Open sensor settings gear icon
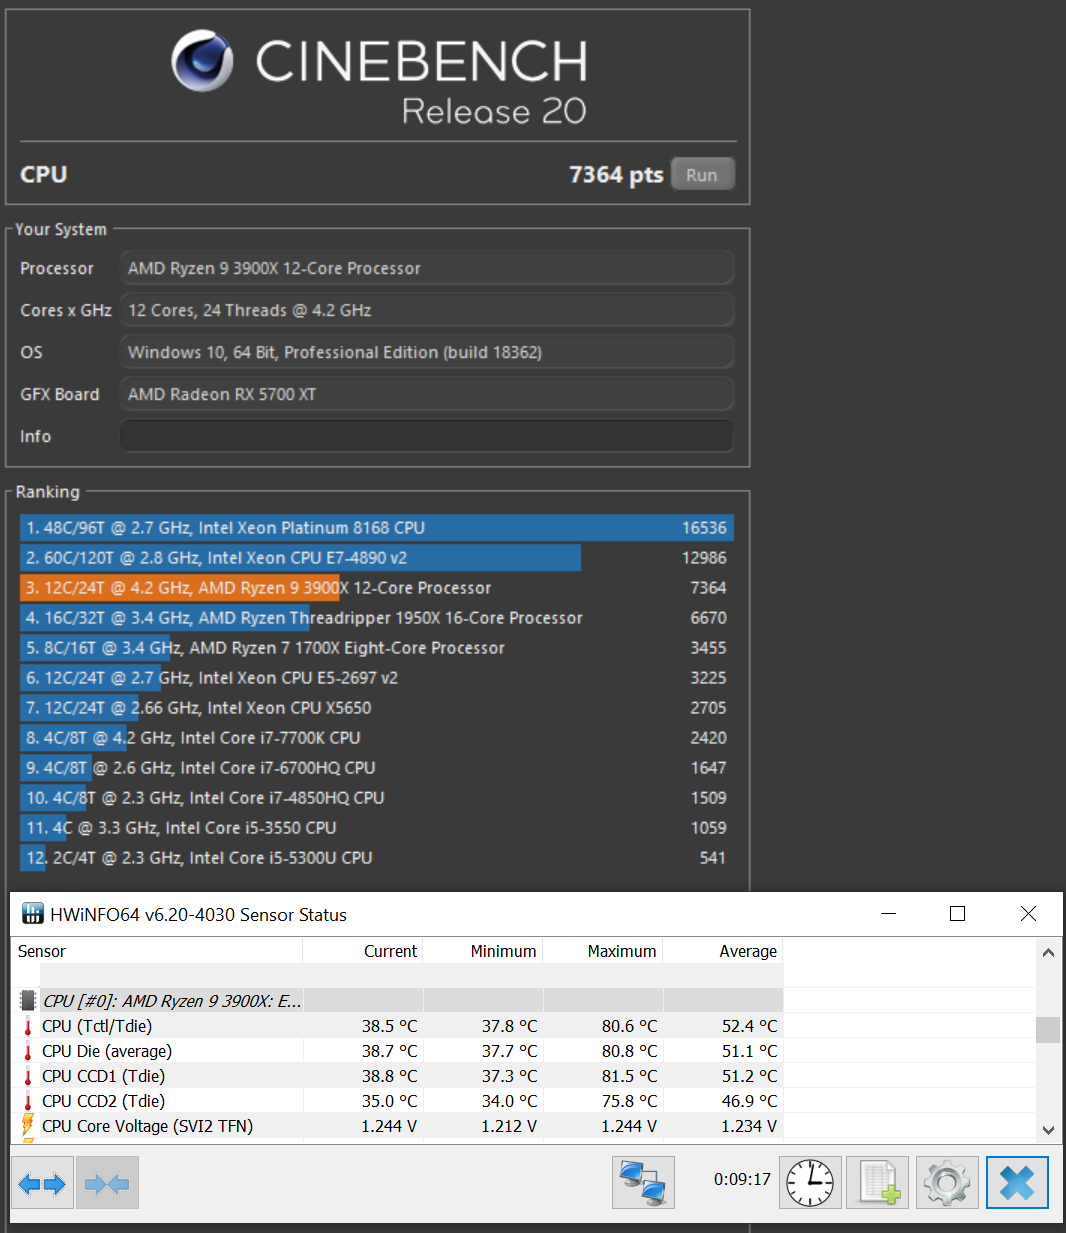The width and height of the screenshot is (1066, 1233). pos(946,1183)
